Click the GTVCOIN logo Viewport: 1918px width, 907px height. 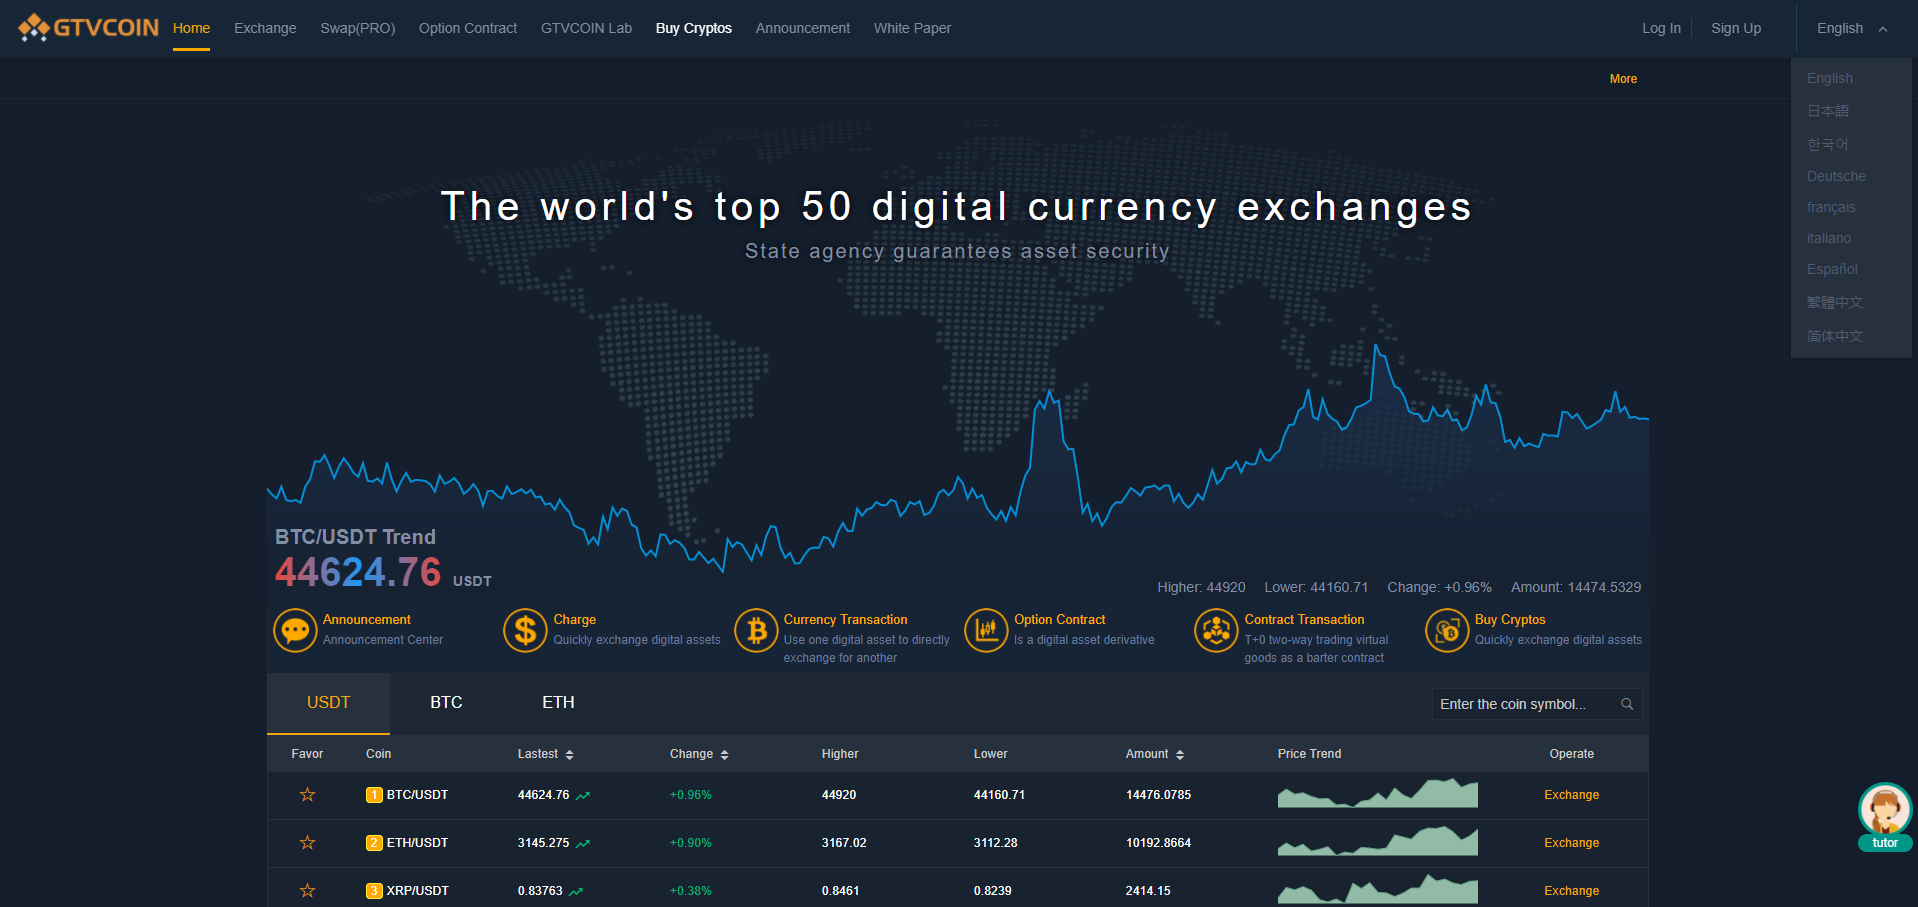(88, 27)
